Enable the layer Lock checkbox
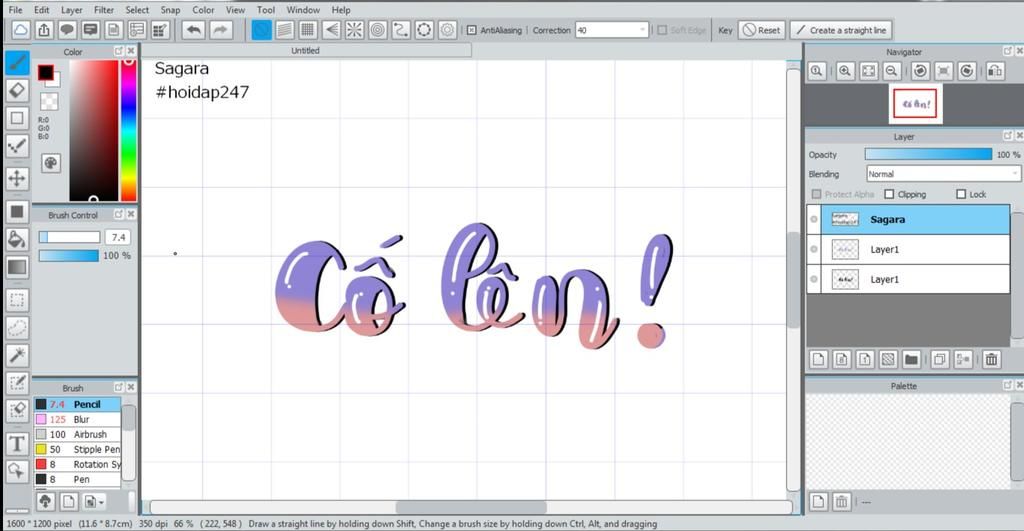Screen dimensions: 1024x531 coord(961,194)
